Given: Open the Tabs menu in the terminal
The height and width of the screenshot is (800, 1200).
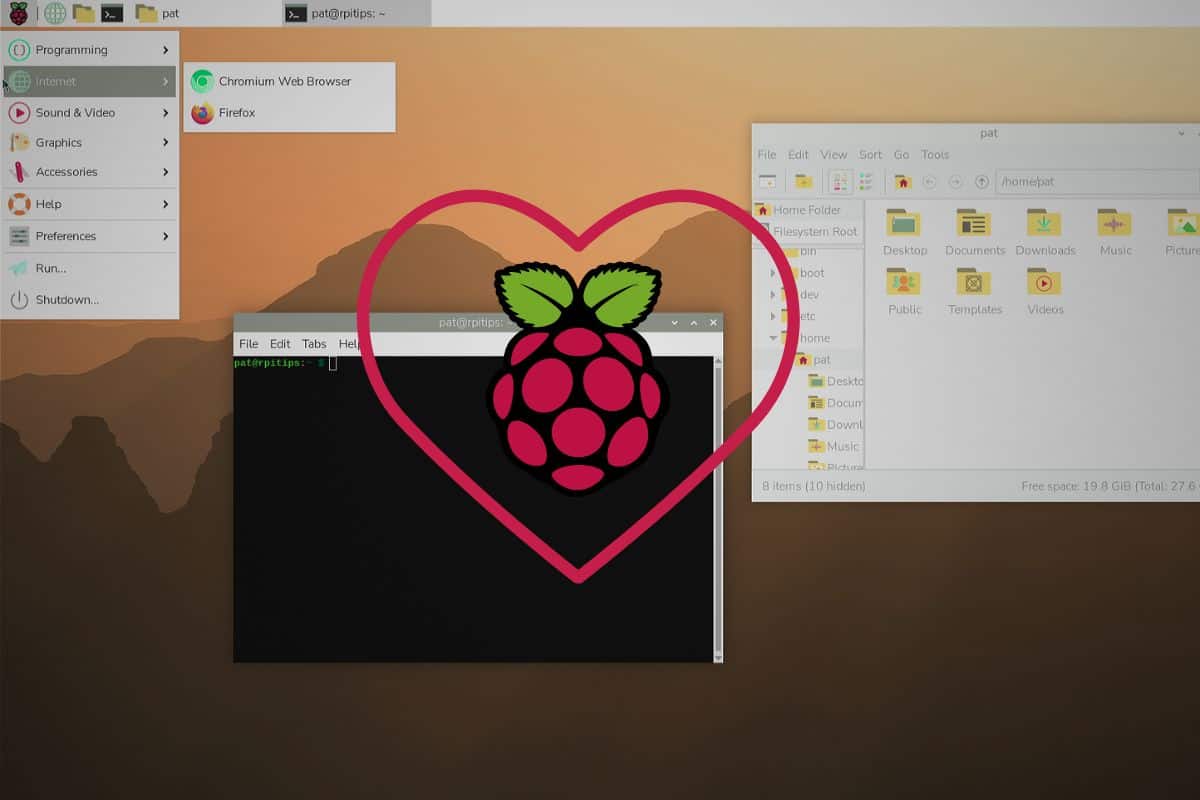Looking at the screenshot, I should pos(314,343).
